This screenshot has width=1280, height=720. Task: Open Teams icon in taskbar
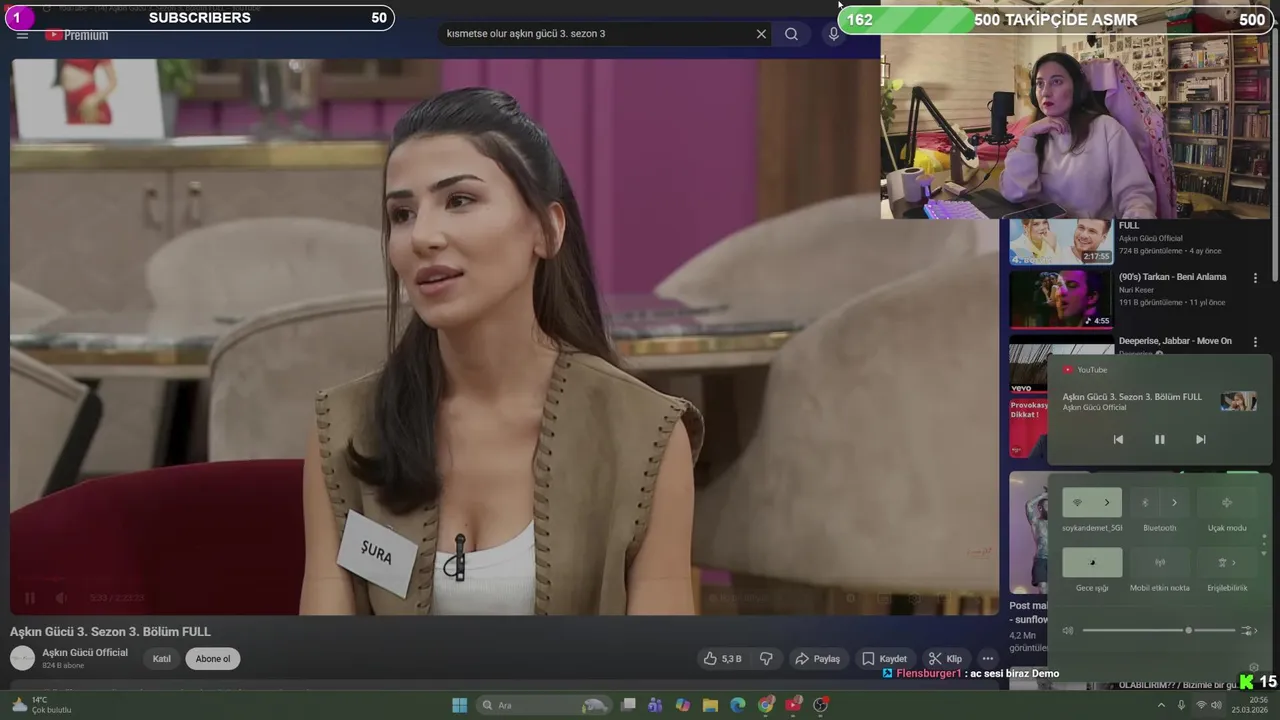coord(655,705)
